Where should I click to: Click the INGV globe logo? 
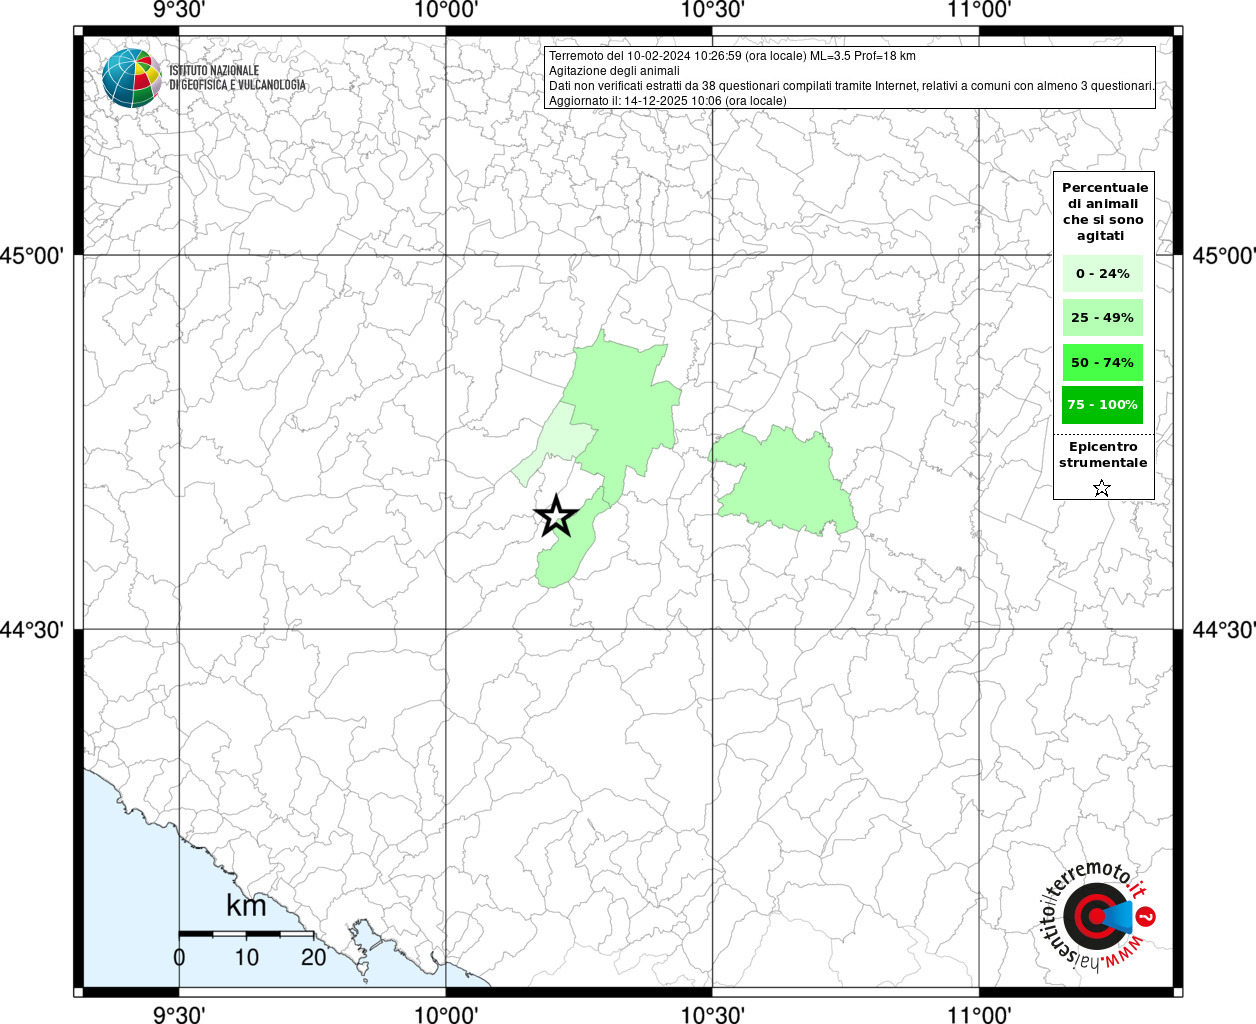(131, 78)
